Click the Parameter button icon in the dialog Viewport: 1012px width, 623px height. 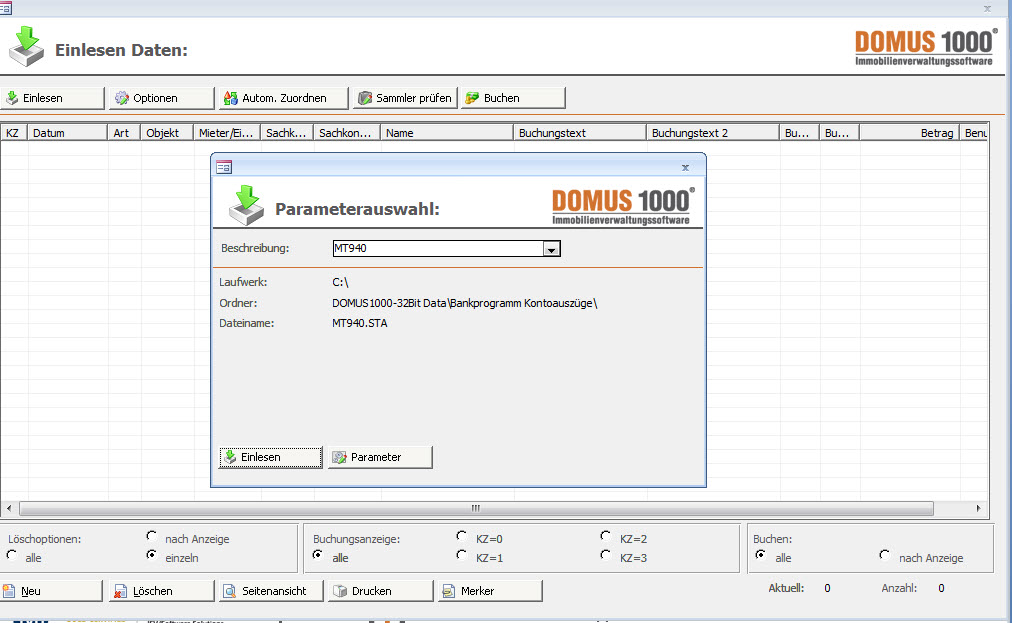tap(339, 457)
